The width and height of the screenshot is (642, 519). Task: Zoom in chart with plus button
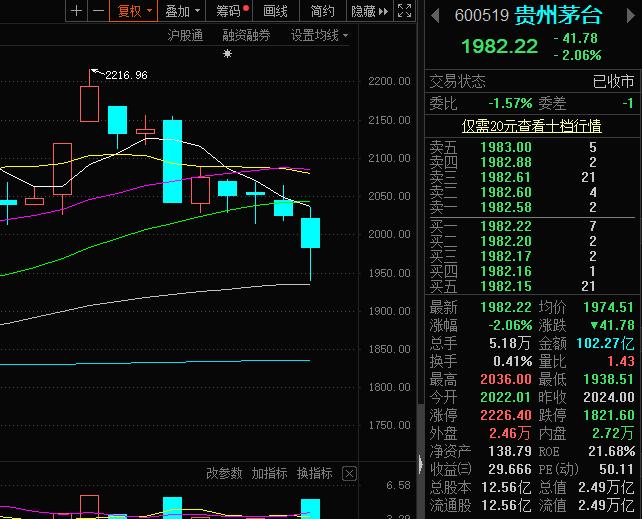(x=77, y=11)
